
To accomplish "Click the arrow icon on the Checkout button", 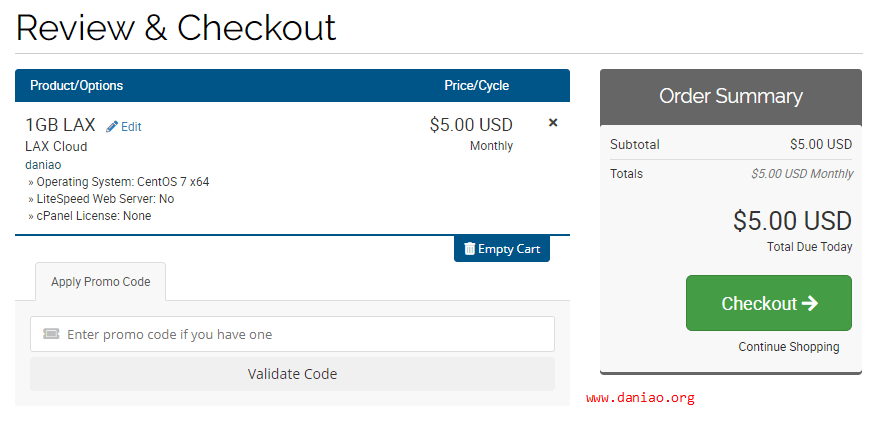I will [x=810, y=303].
